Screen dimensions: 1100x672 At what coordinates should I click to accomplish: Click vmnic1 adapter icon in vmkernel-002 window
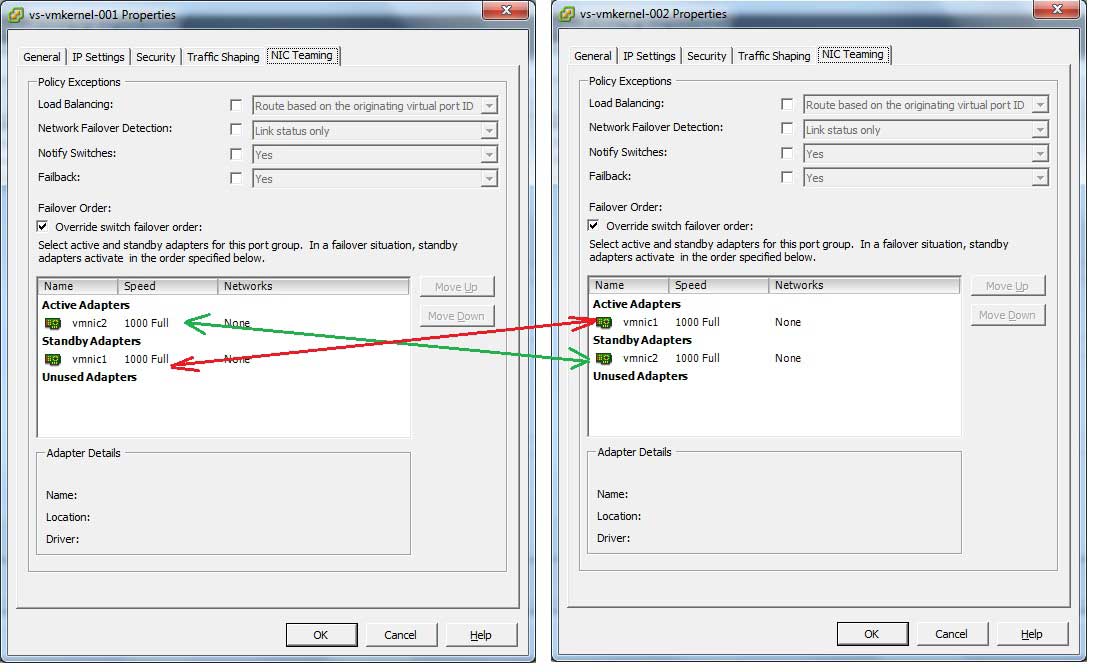point(603,323)
